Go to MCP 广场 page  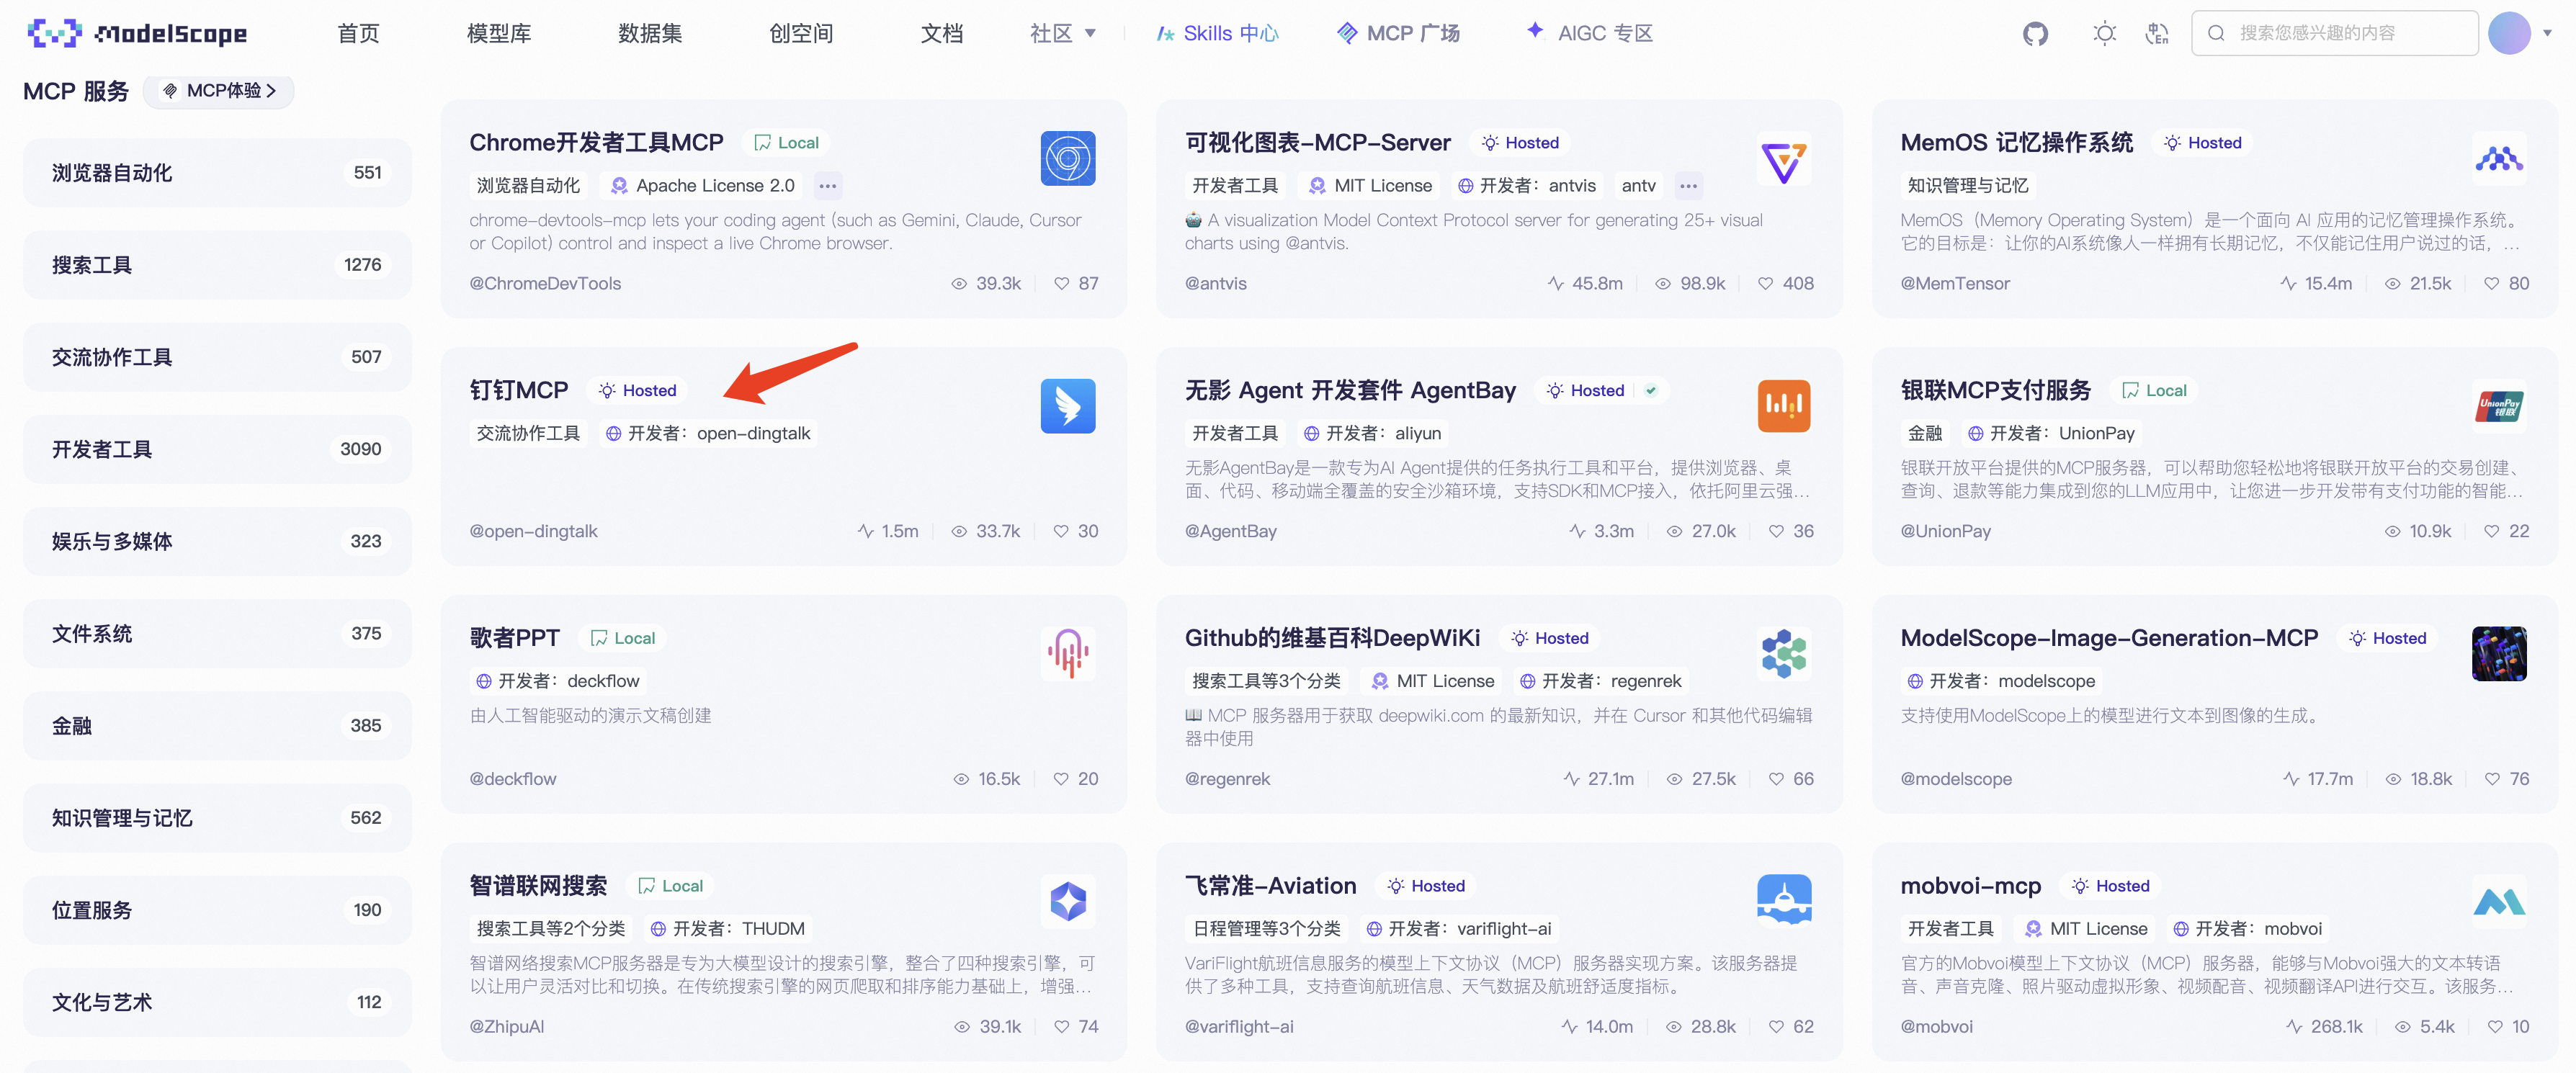pyautogui.click(x=1398, y=33)
